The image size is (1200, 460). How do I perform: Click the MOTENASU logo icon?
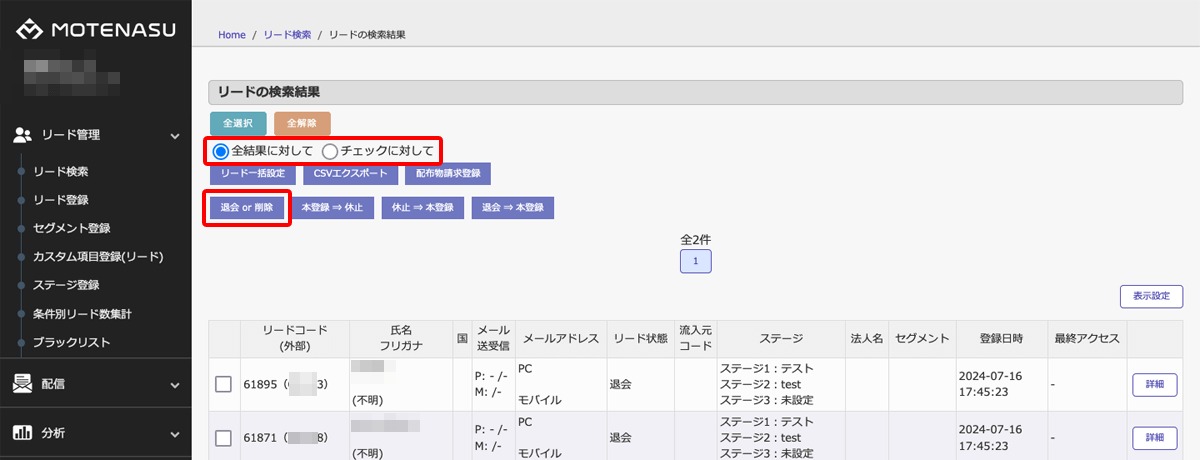[30, 29]
